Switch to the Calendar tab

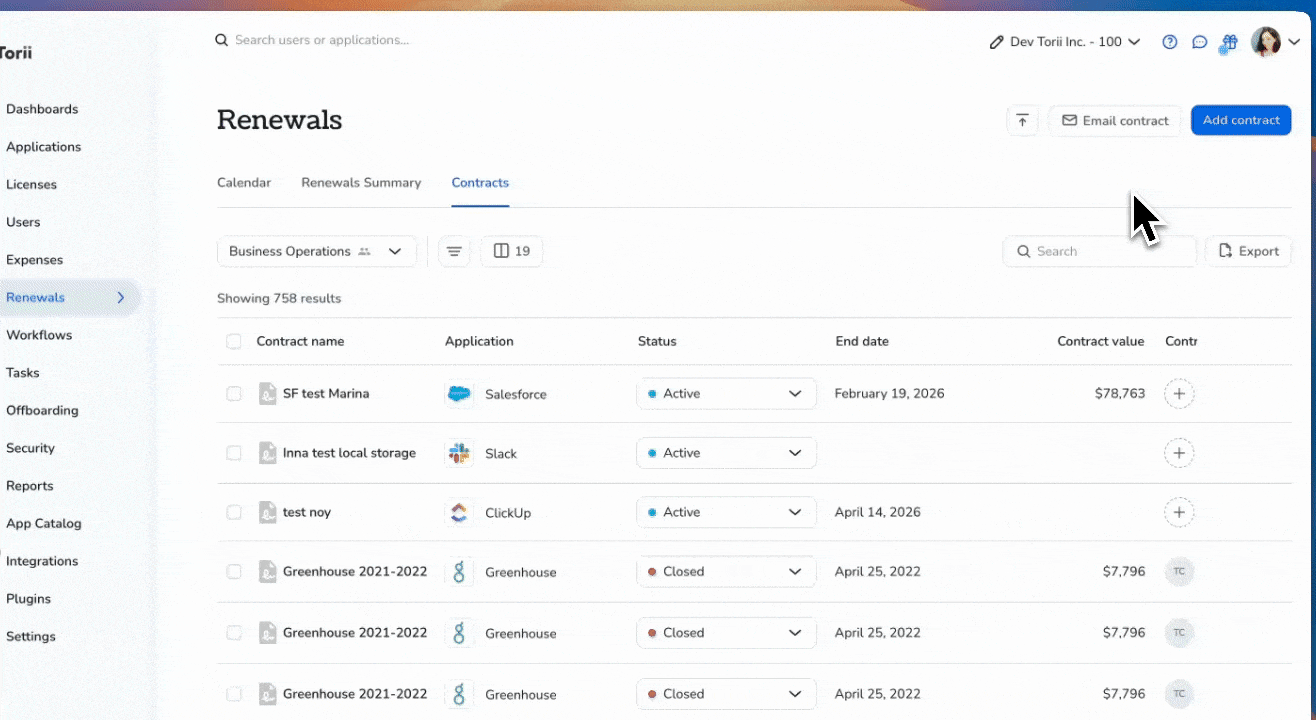tap(244, 183)
